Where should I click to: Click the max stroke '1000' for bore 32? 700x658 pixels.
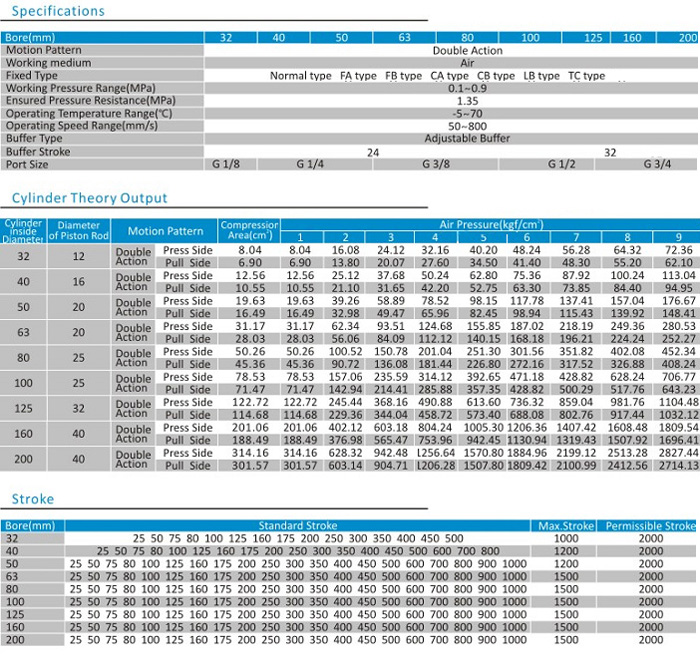566,538
